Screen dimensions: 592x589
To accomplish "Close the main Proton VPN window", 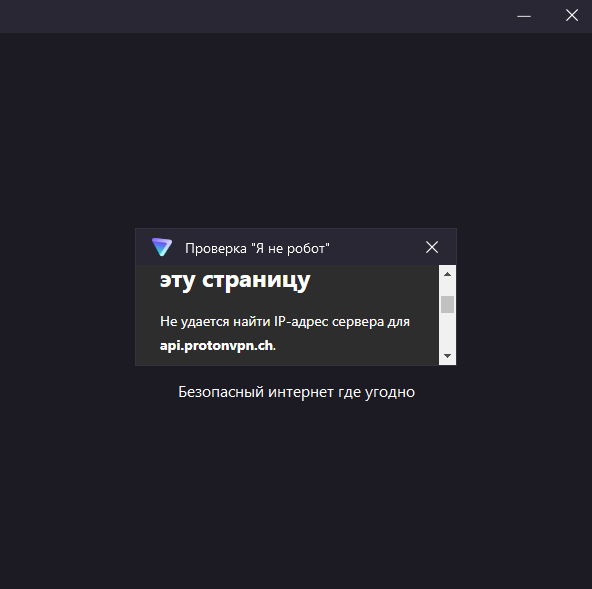I will click(x=572, y=15).
